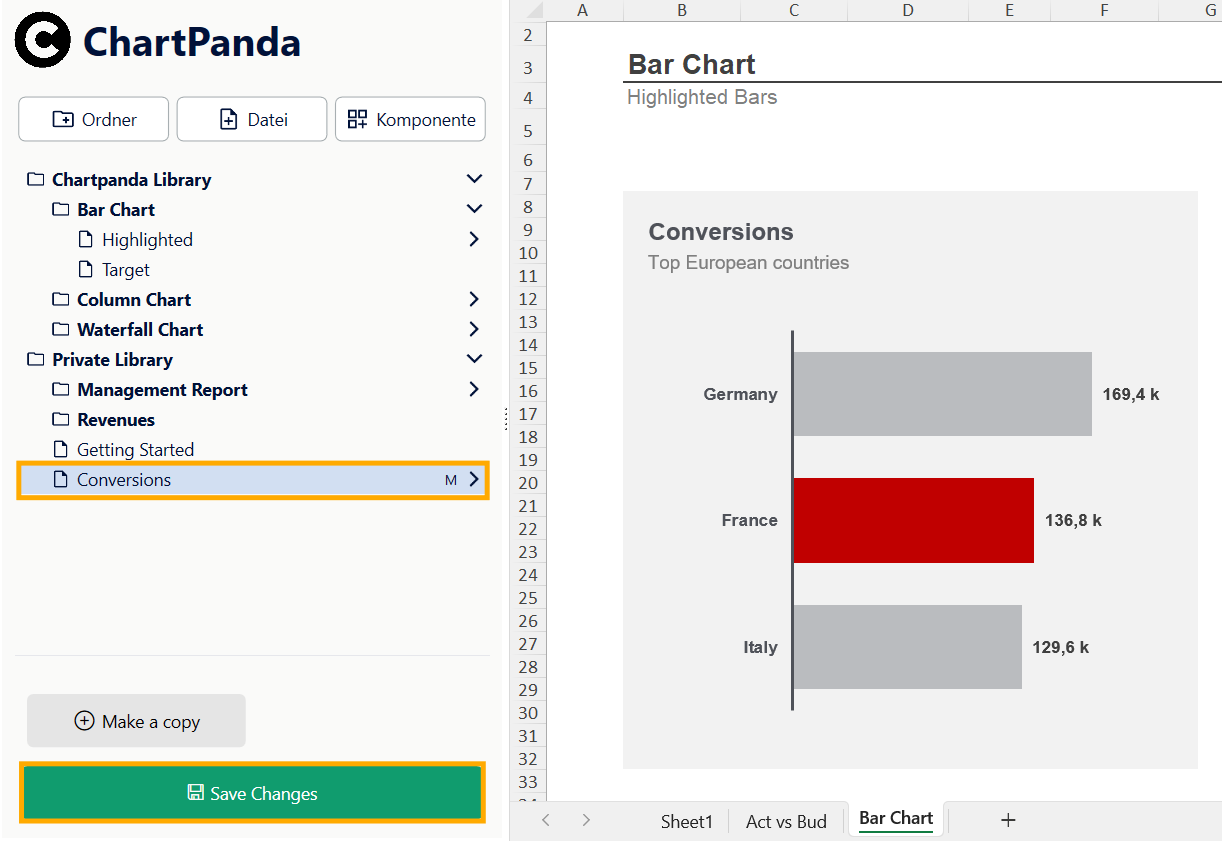Select the folder icon beside Management Report

pyautogui.click(x=61, y=389)
